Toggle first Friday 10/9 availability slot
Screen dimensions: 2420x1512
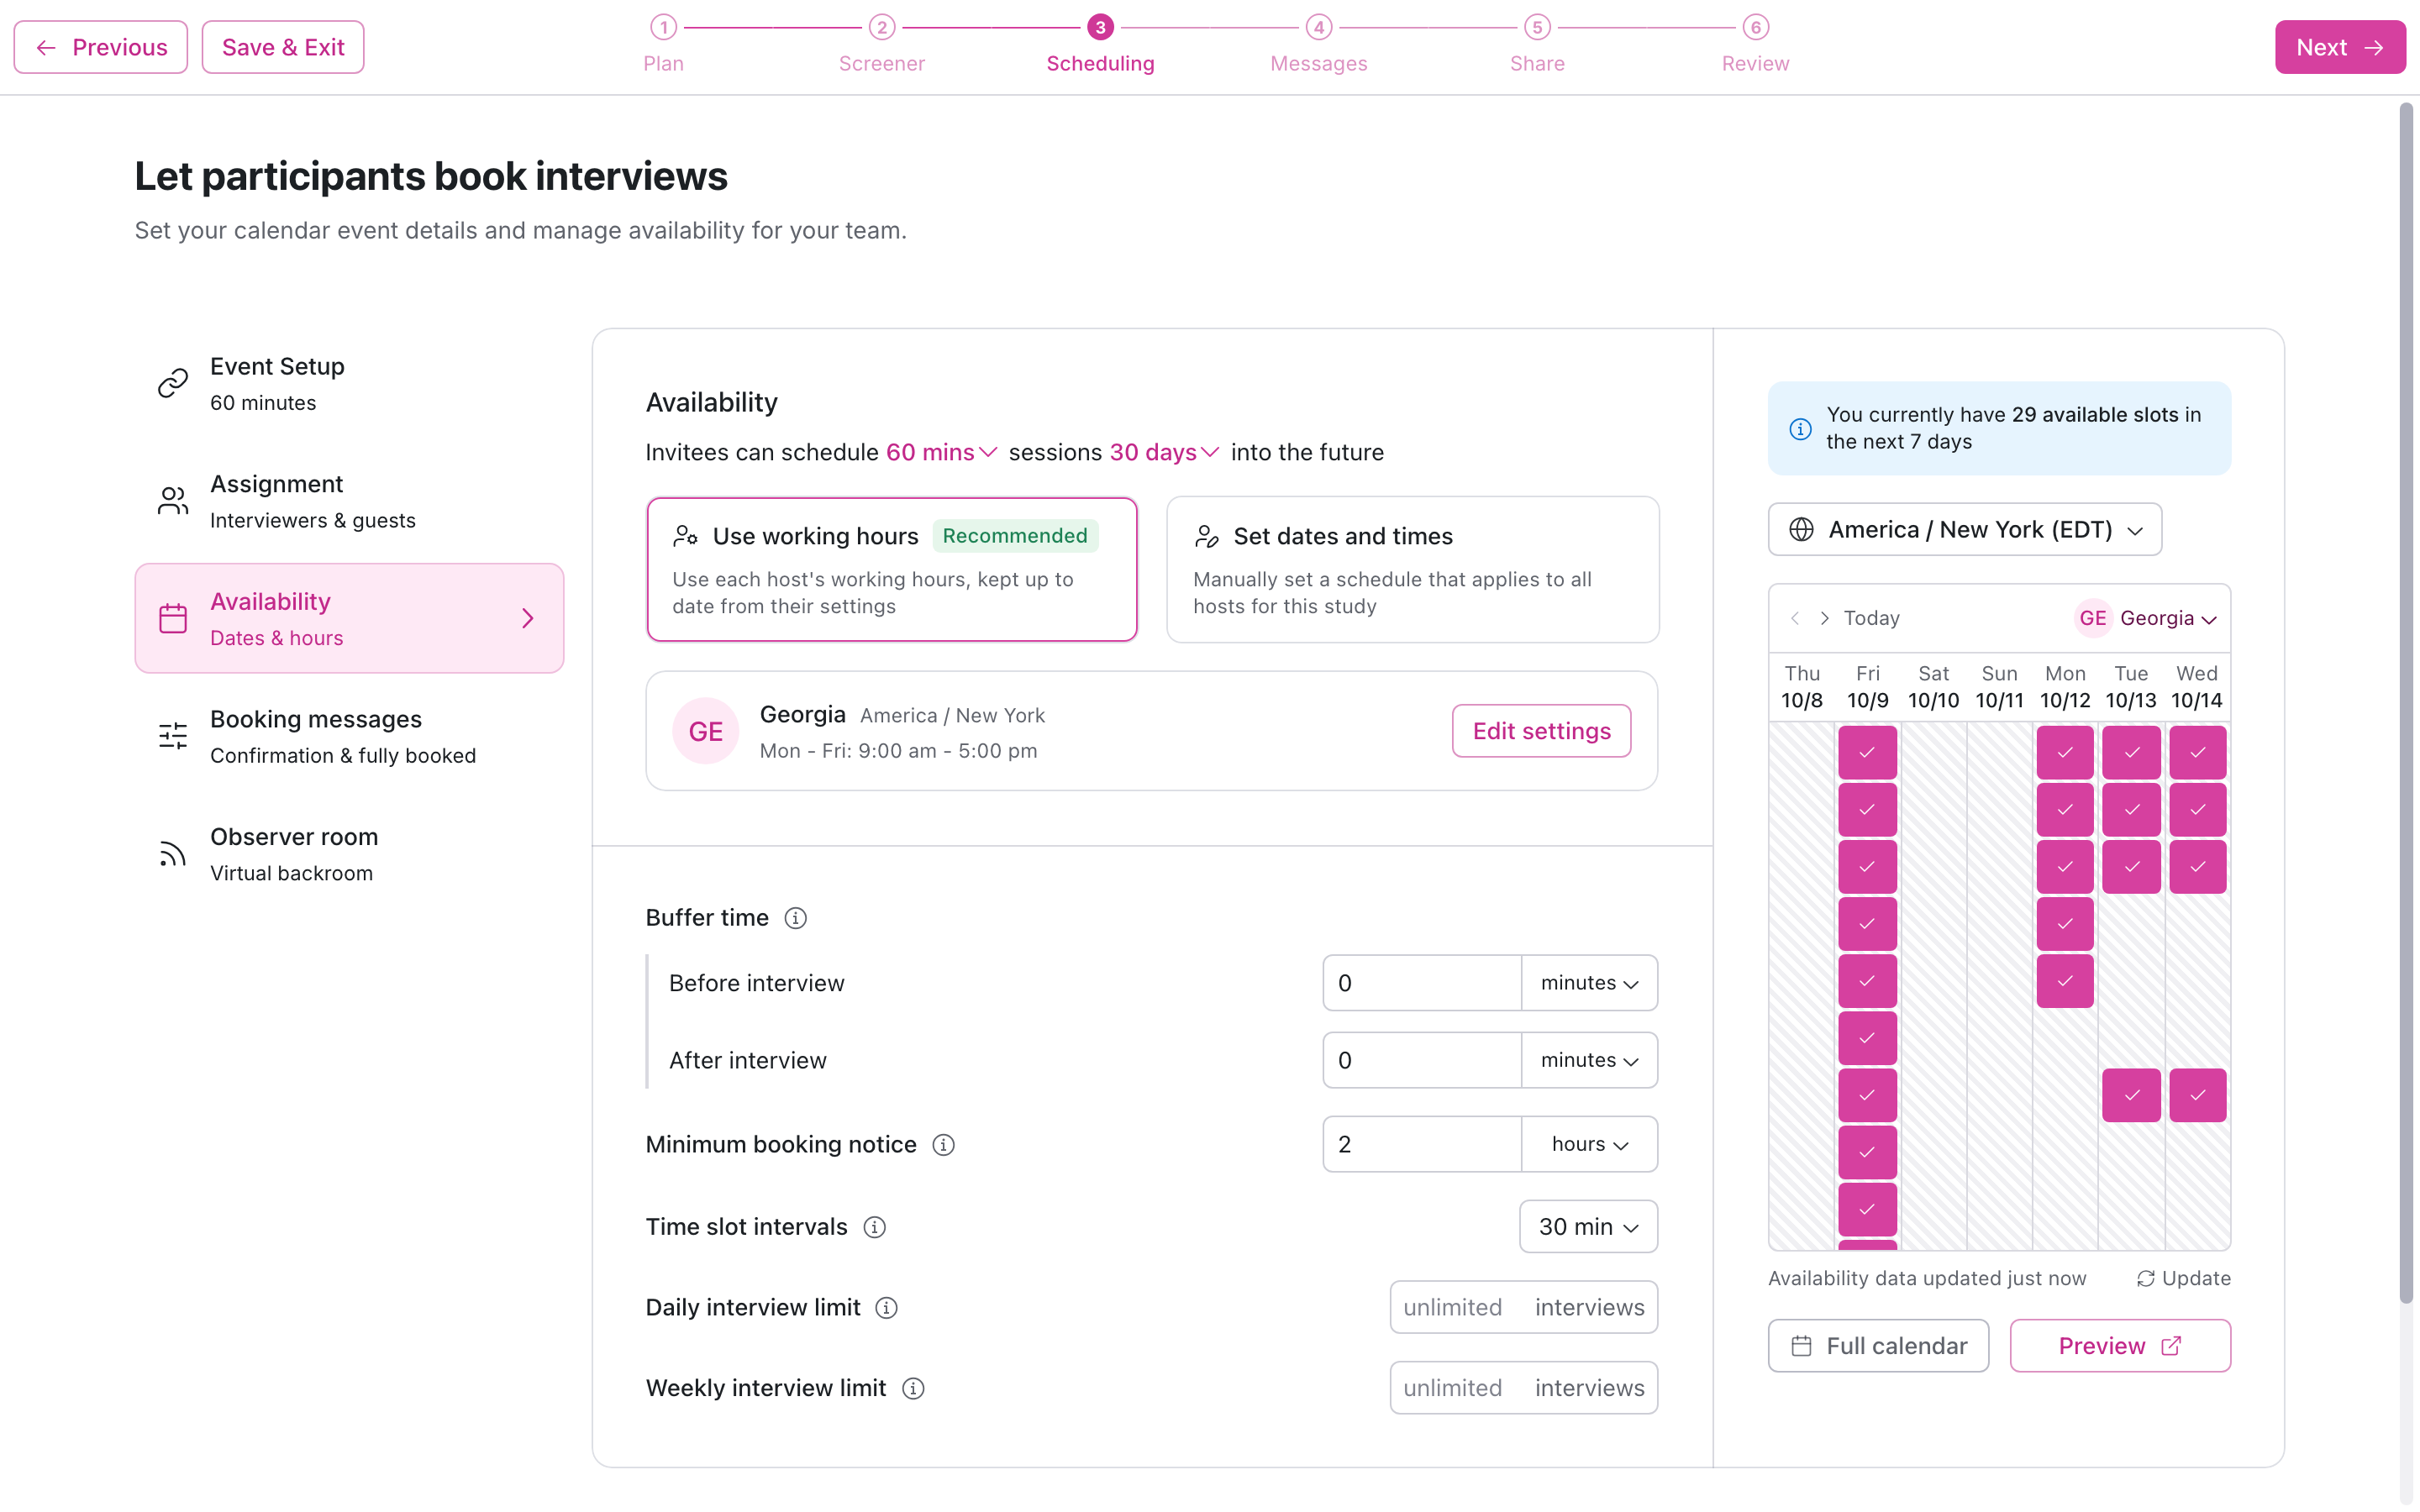point(1867,753)
